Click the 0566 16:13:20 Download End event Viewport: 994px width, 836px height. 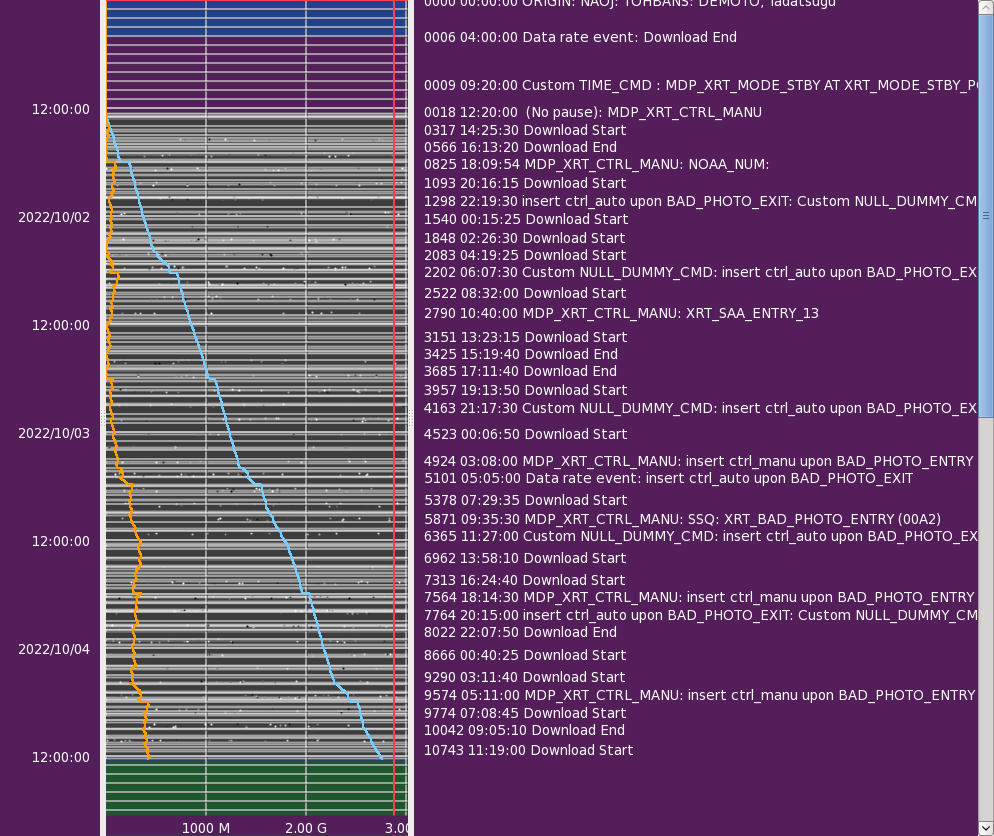pyautogui.click(x=520, y=147)
